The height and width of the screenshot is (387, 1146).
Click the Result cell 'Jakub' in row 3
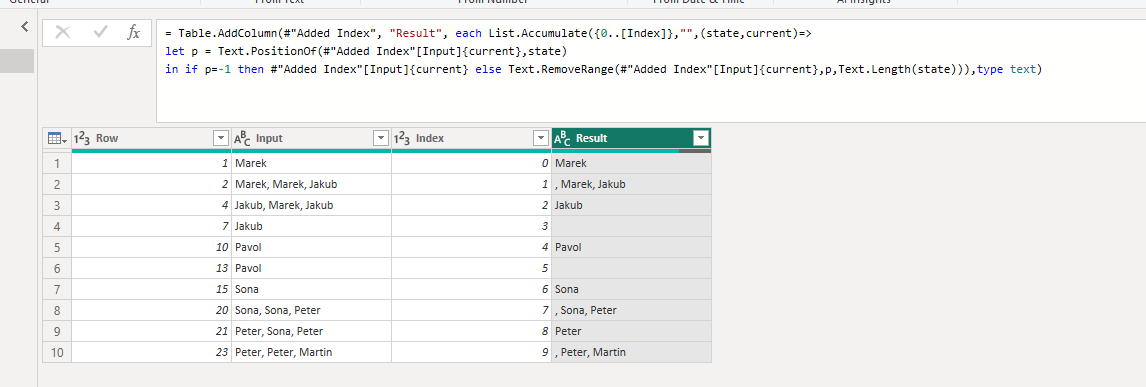[x=631, y=205]
